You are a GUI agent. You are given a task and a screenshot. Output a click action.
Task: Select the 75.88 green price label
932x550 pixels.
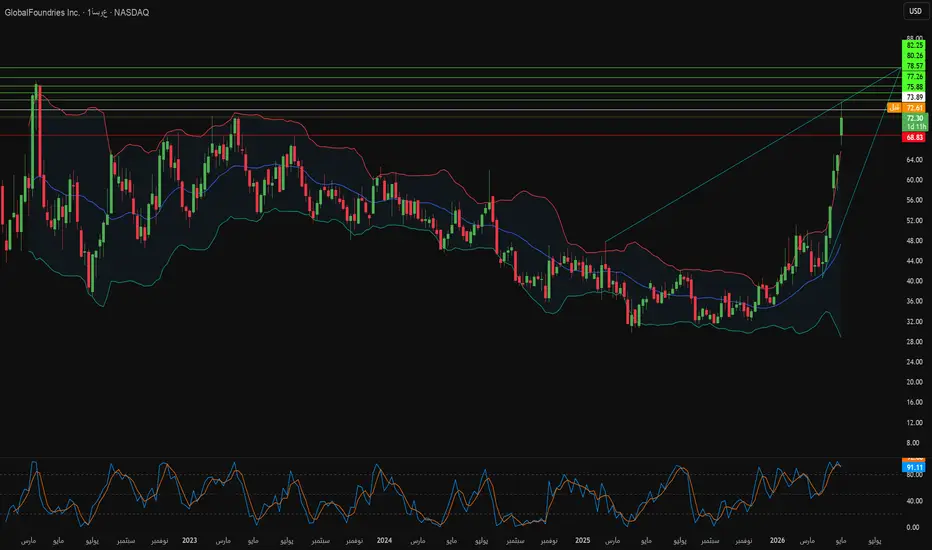tap(914, 87)
